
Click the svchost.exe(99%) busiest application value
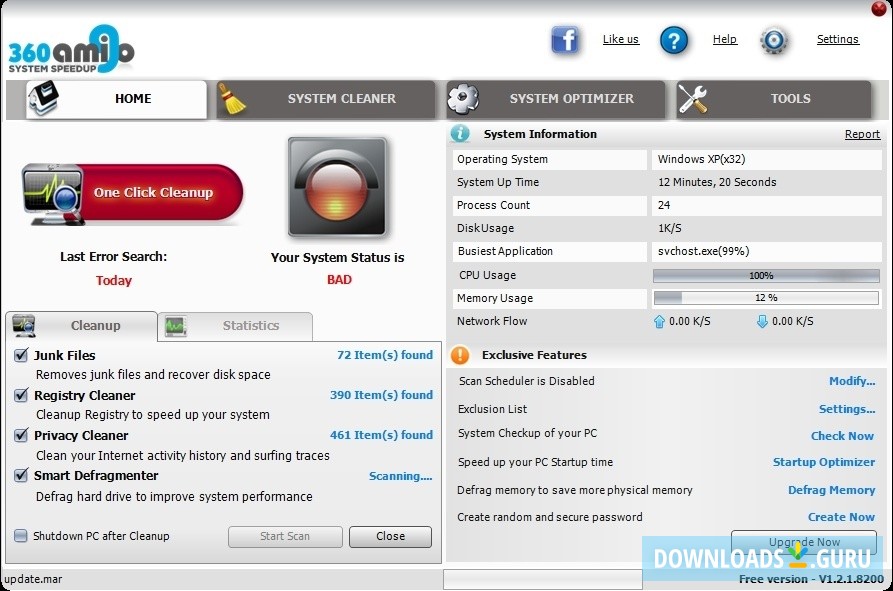[x=703, y=251]
